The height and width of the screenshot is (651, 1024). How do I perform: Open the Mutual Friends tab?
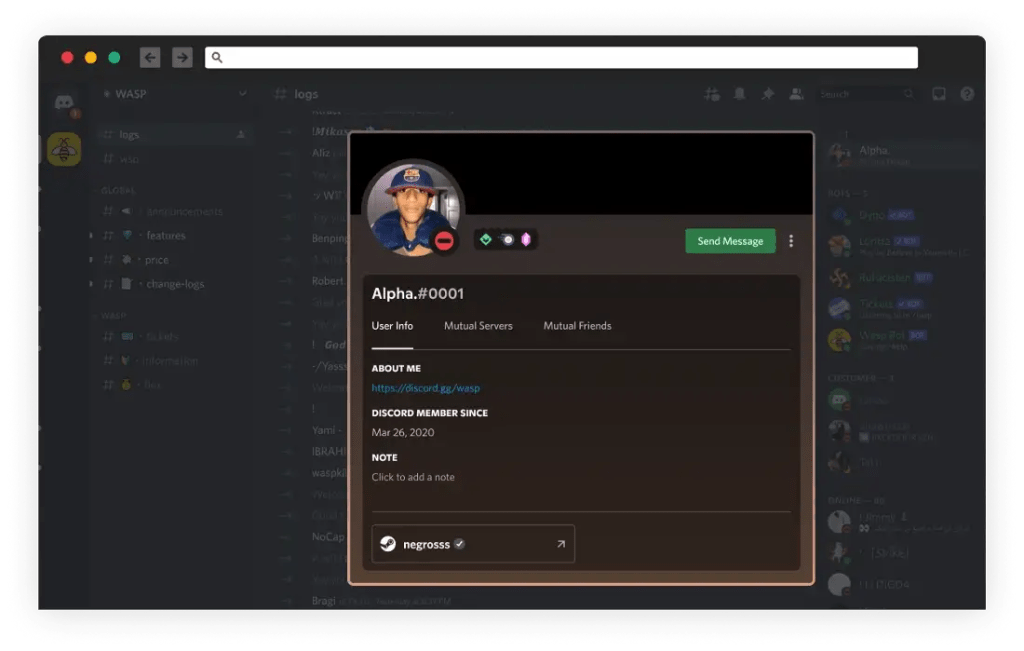(x=576, y=325)
